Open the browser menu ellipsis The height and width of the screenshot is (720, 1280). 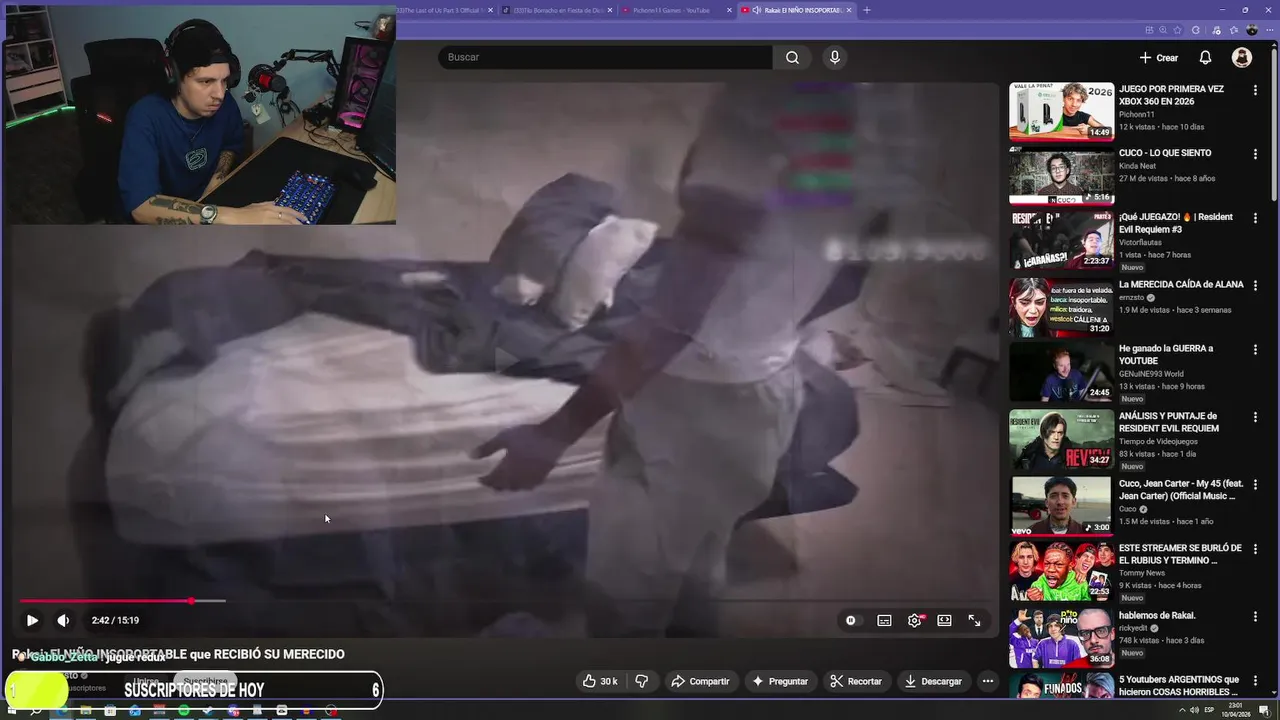(x=1268, y=30)
